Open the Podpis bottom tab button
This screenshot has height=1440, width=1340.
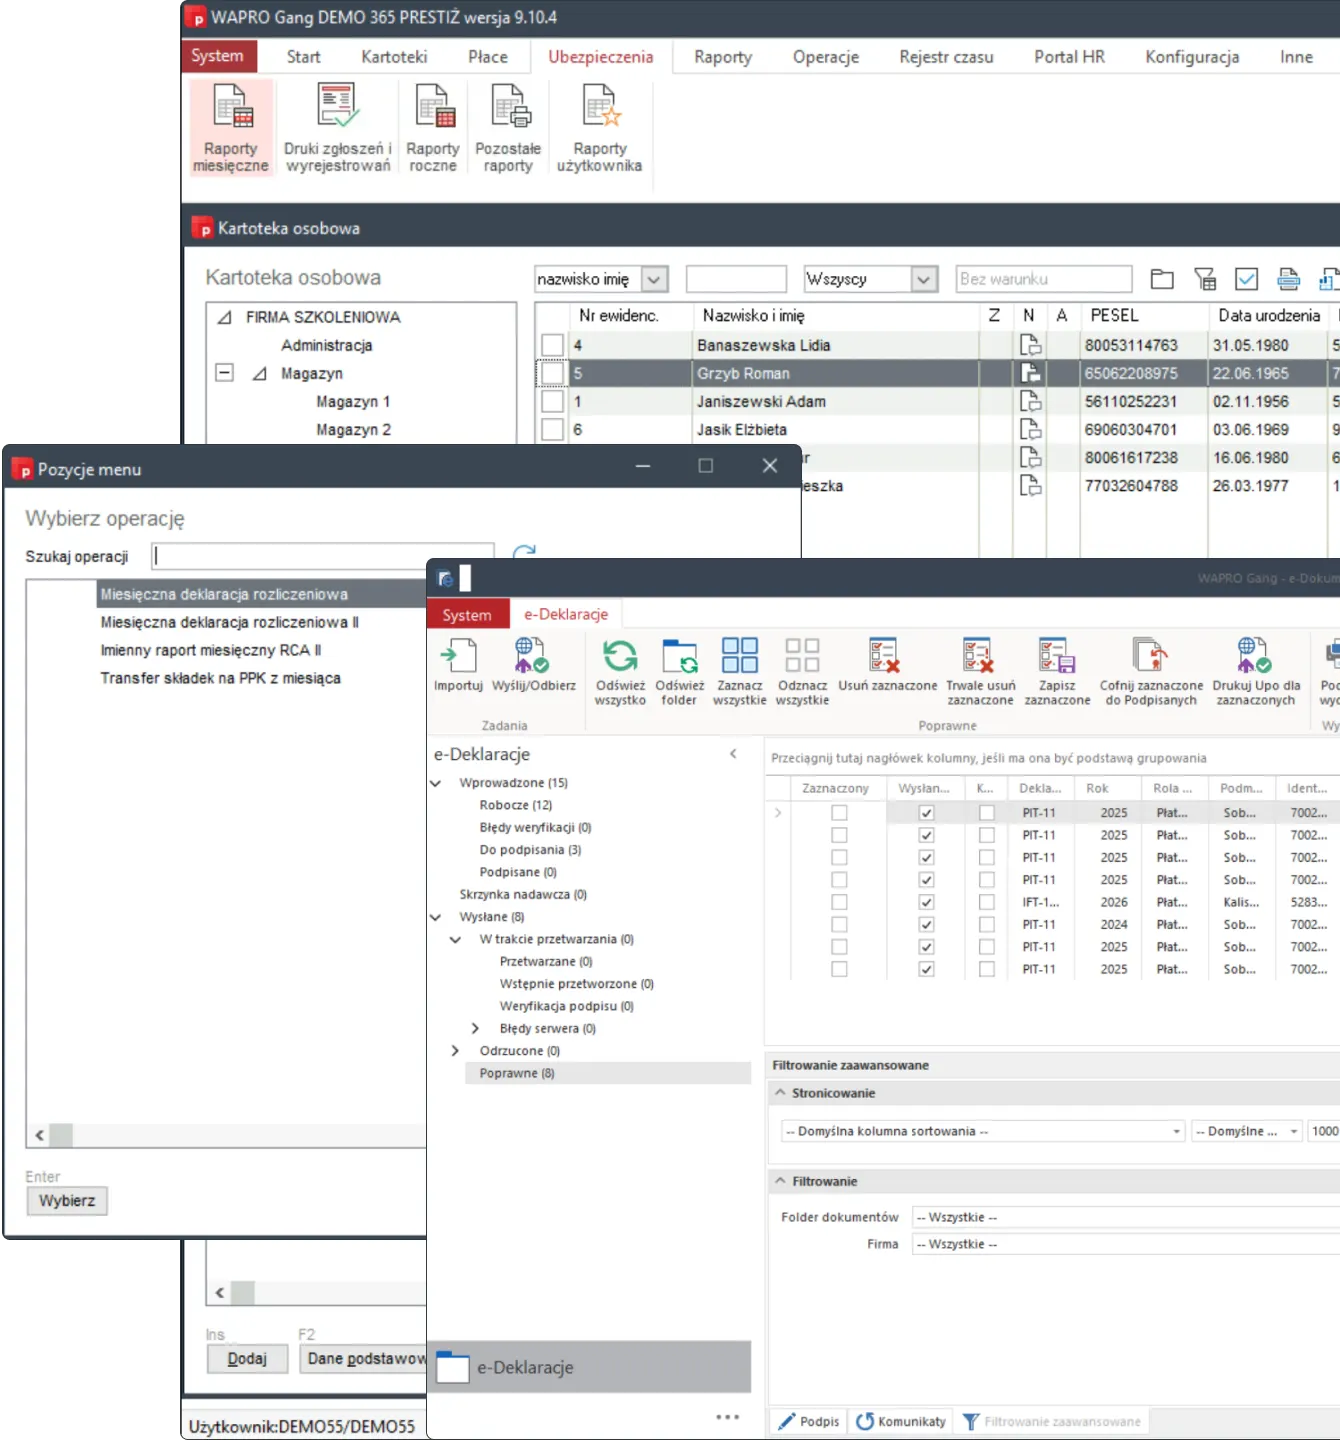coord(809,1421)
